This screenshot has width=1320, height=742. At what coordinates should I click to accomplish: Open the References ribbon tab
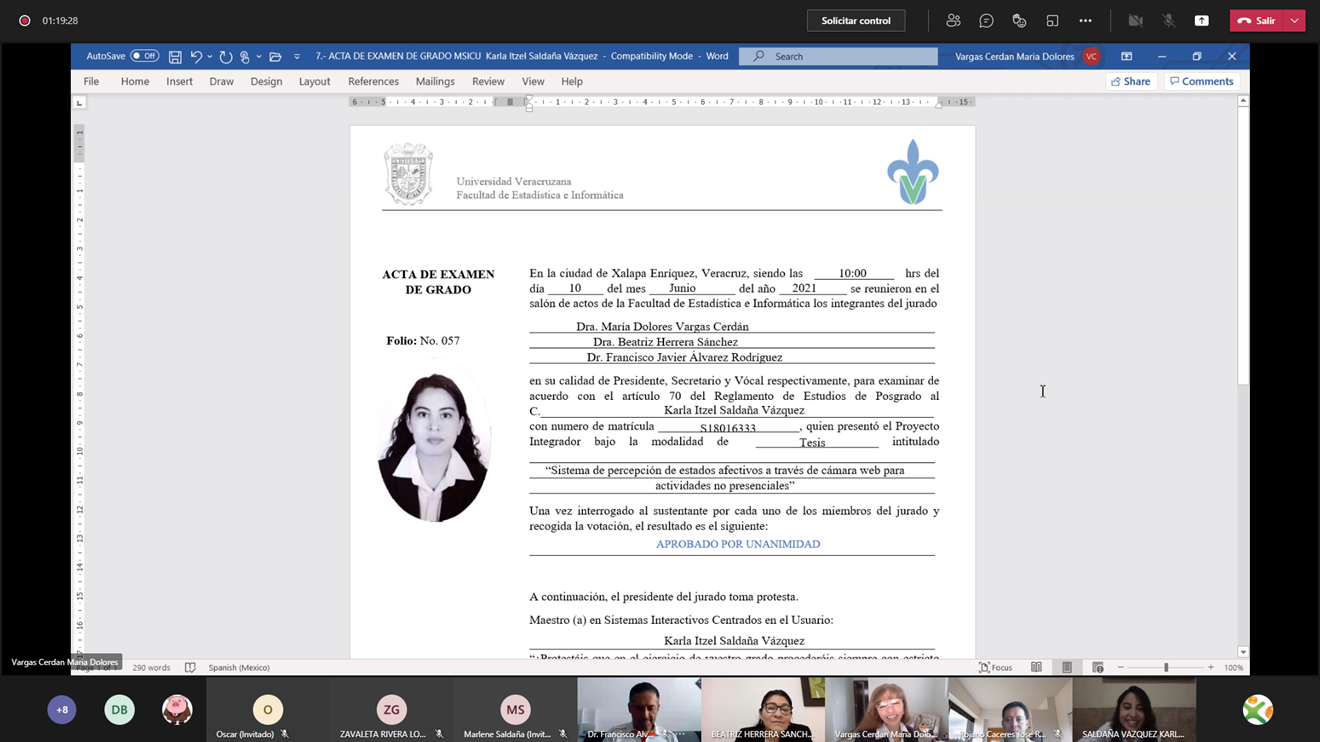coord(373,82)
